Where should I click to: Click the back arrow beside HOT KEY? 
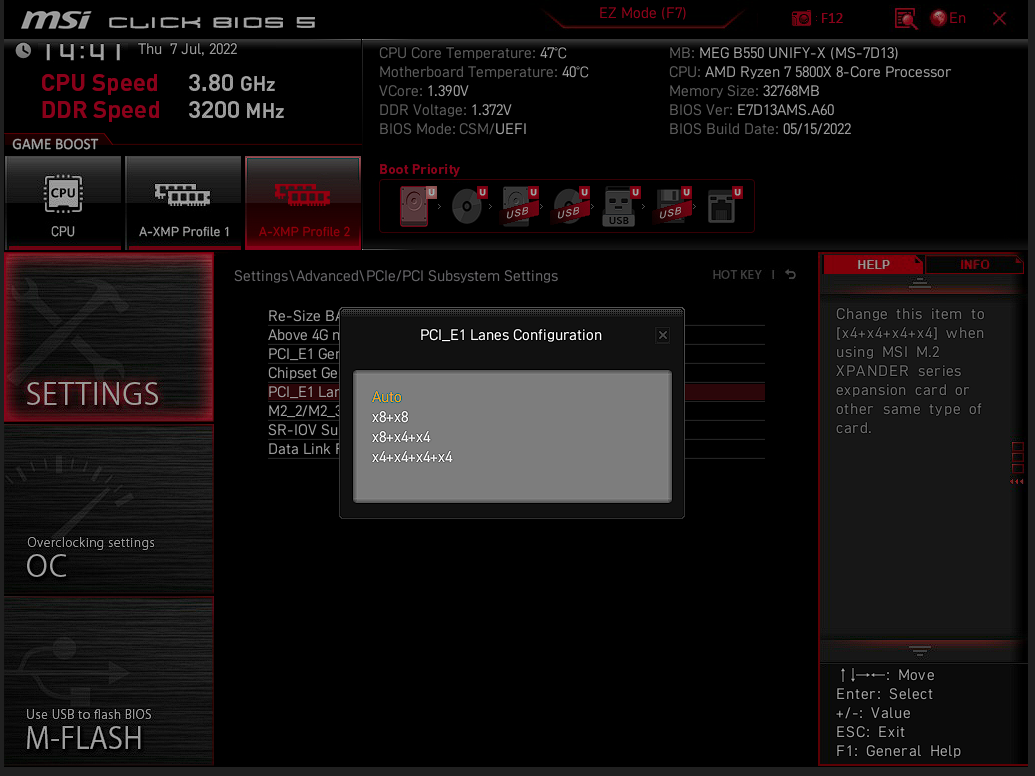(x=791, y=275)
